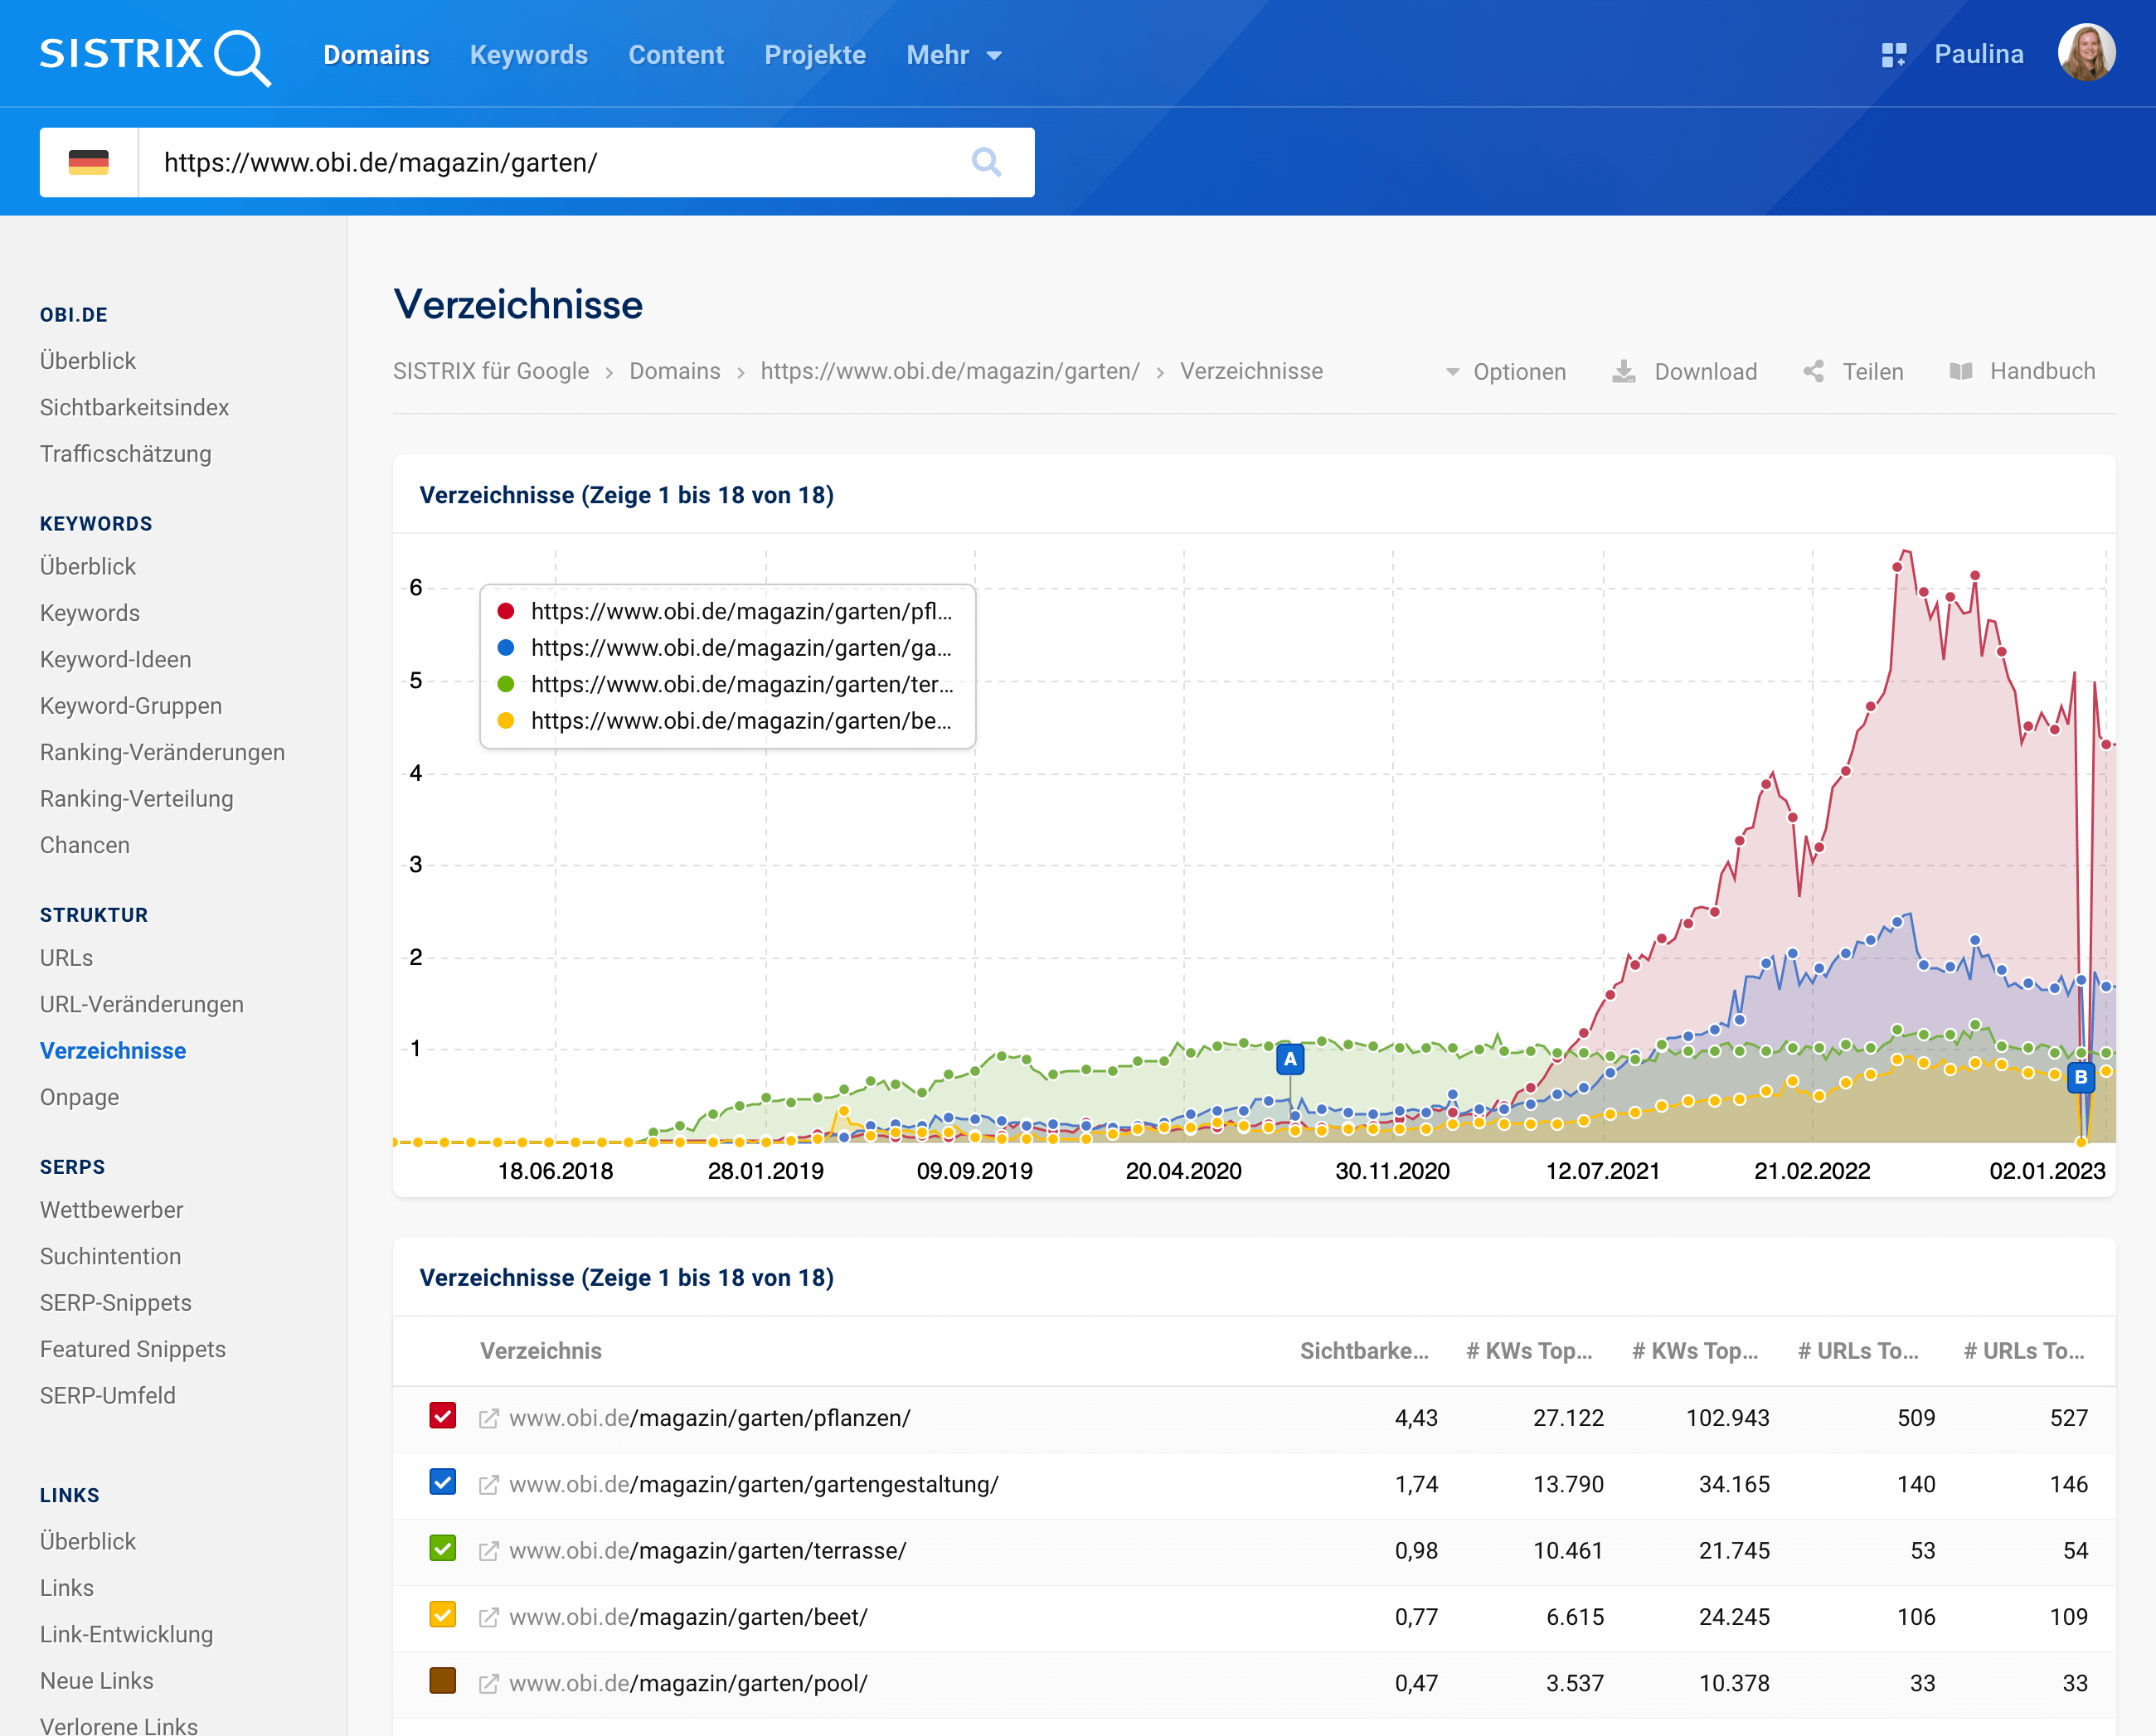Image resolution: width=2156 pixels, height=1736 pixels.
Task: Click the Domains breadcrumb link
Action: coord(674,372)
